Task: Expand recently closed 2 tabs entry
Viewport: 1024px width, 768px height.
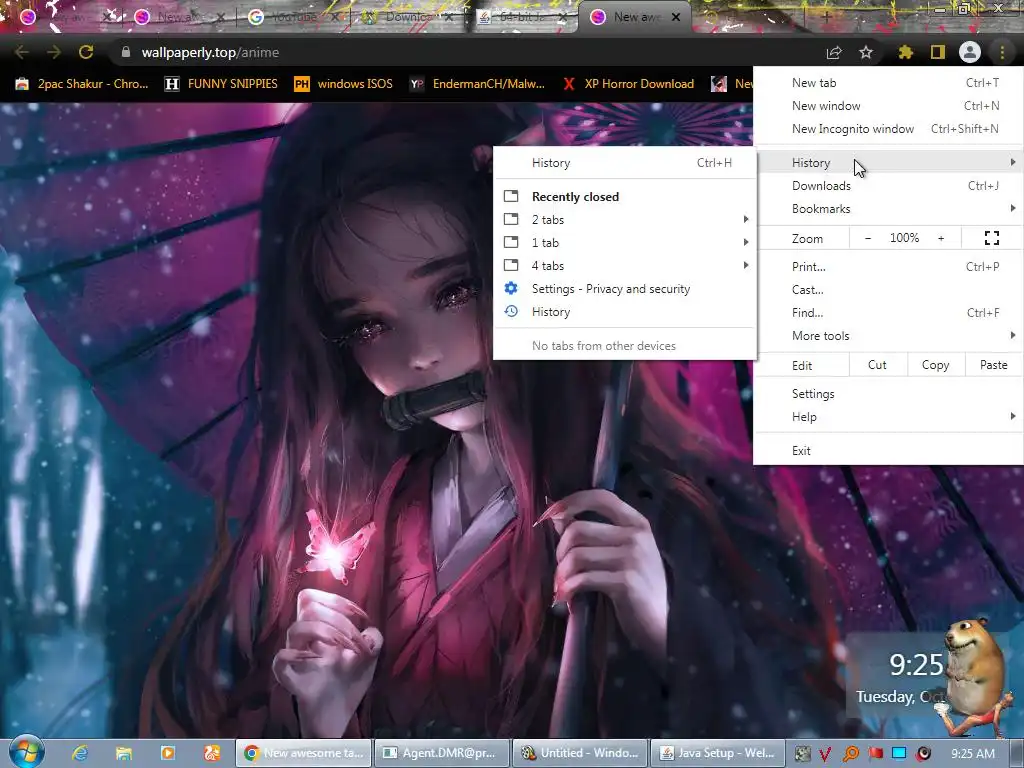Action: [625, 219]
